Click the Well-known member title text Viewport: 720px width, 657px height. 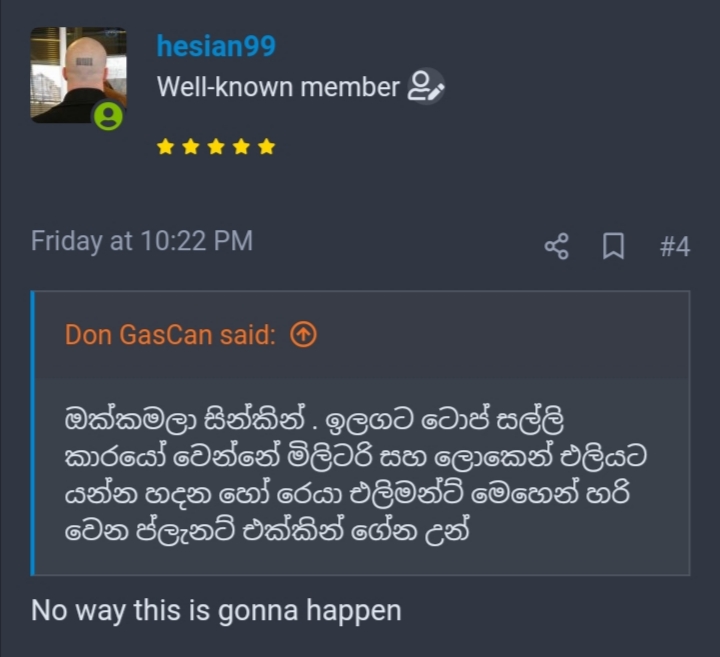(278, 86)
